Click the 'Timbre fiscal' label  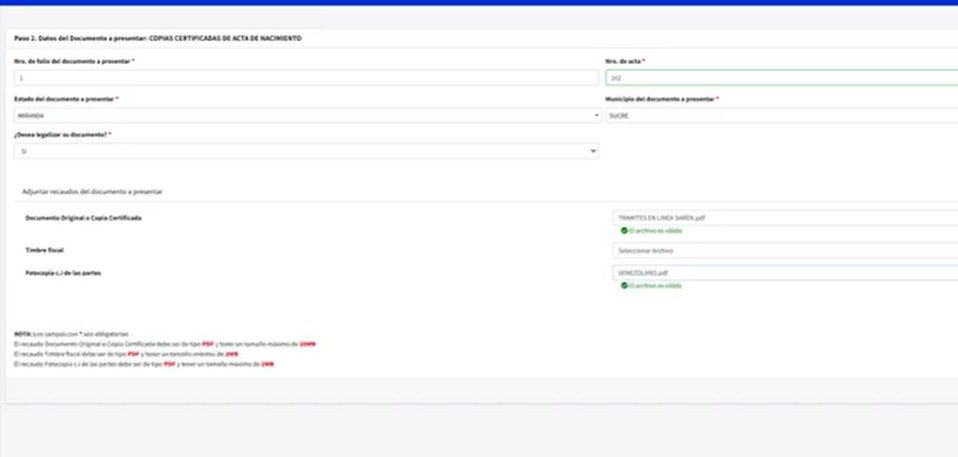click(x=44, y=250)
